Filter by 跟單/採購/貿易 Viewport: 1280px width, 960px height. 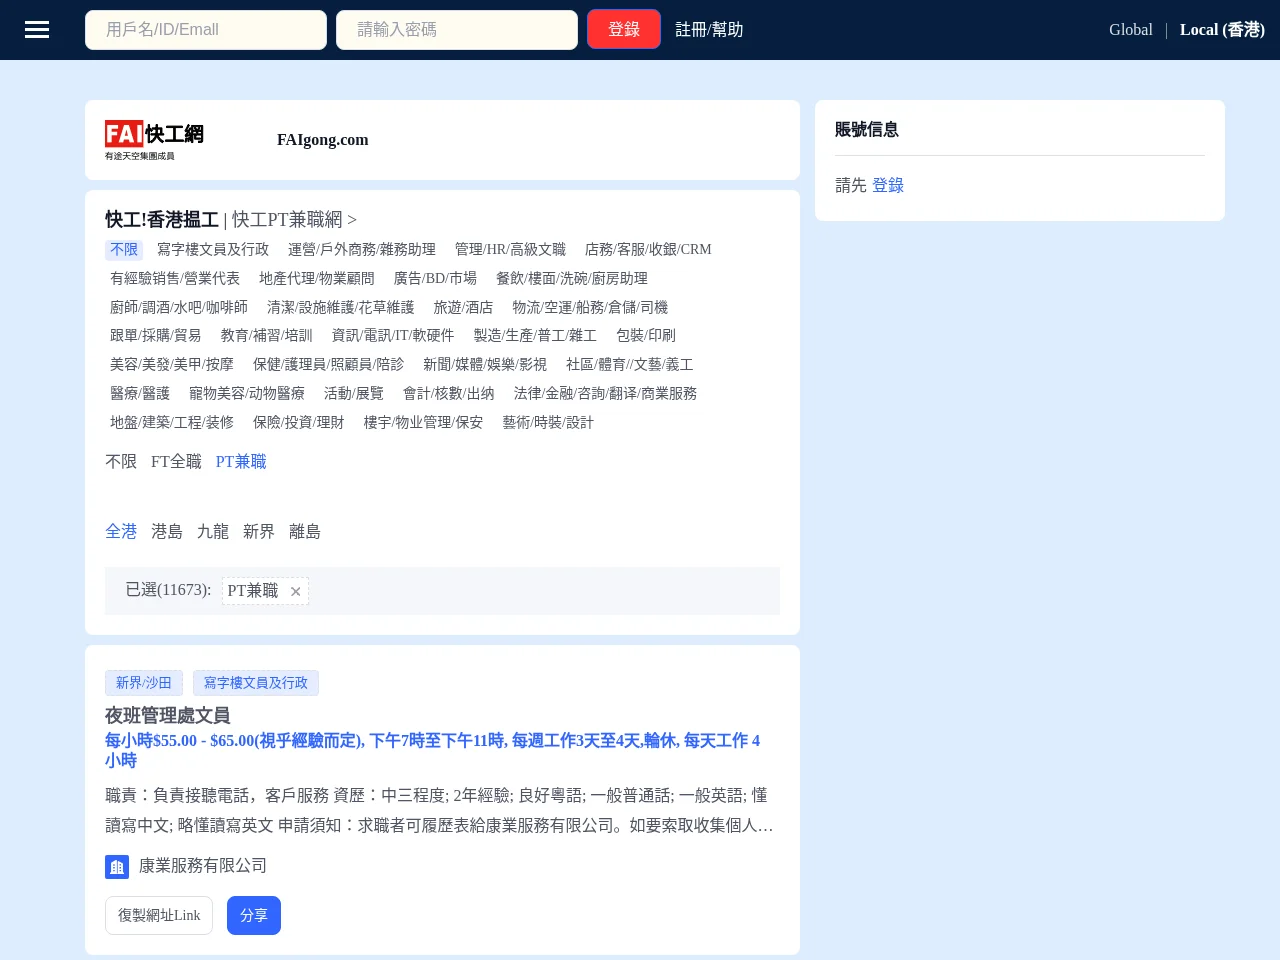tap(156, 336)
